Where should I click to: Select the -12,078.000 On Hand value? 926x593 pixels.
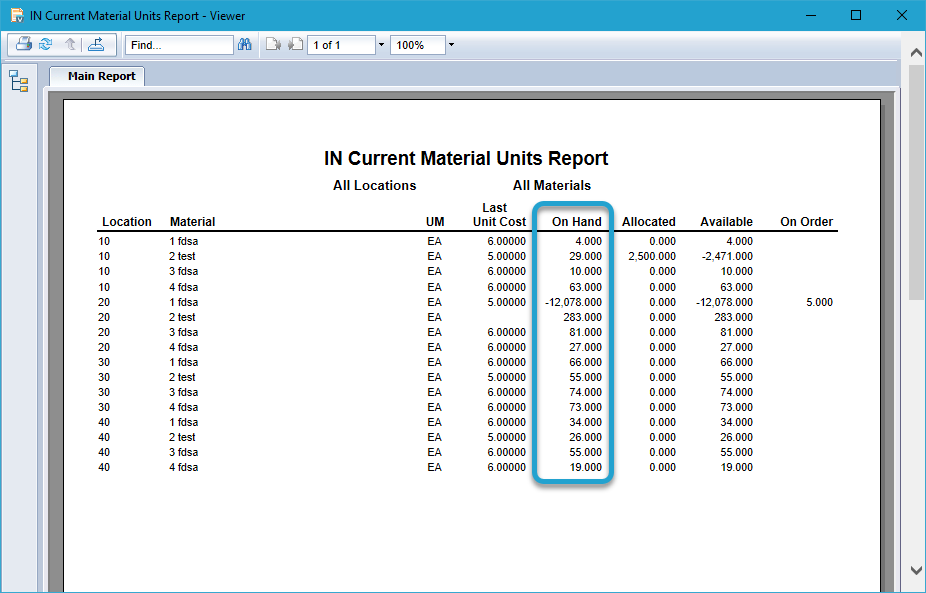(573, 302)
